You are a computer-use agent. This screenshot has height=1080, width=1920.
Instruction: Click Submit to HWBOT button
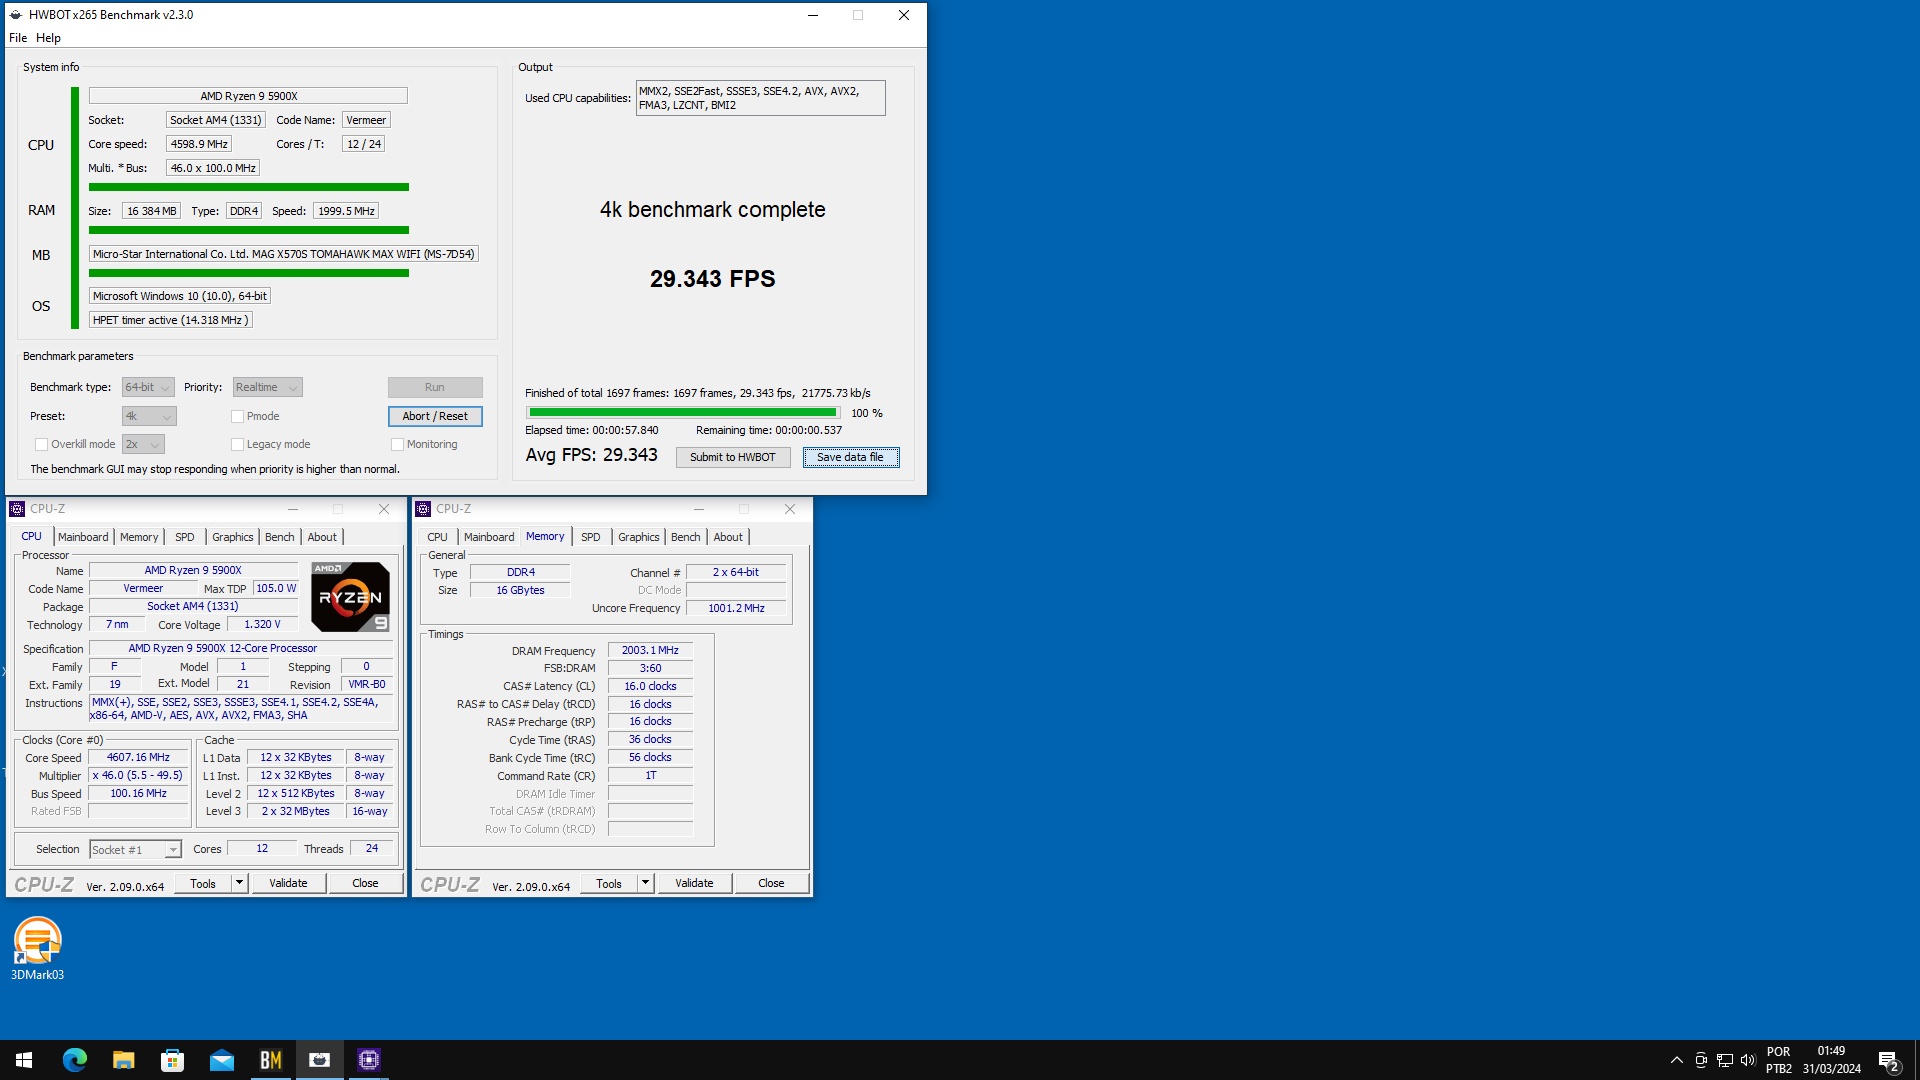point(733,458)
